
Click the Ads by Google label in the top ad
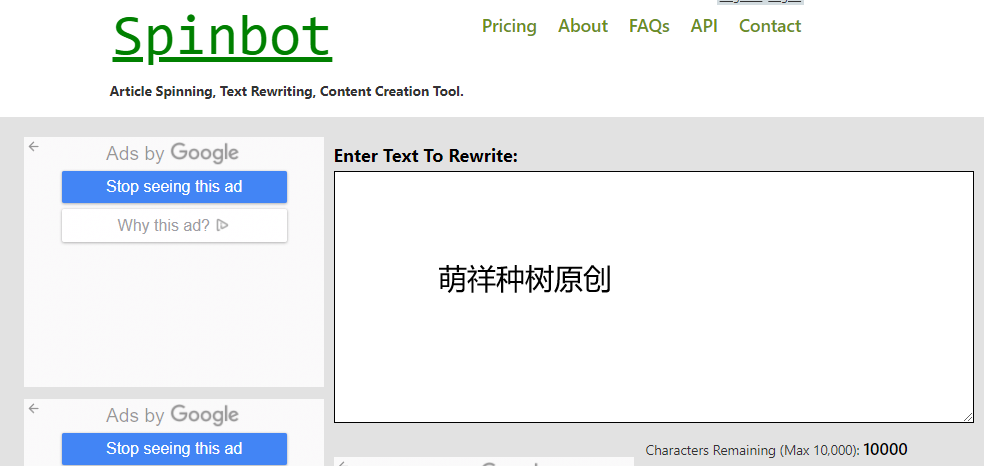(173, 153)
